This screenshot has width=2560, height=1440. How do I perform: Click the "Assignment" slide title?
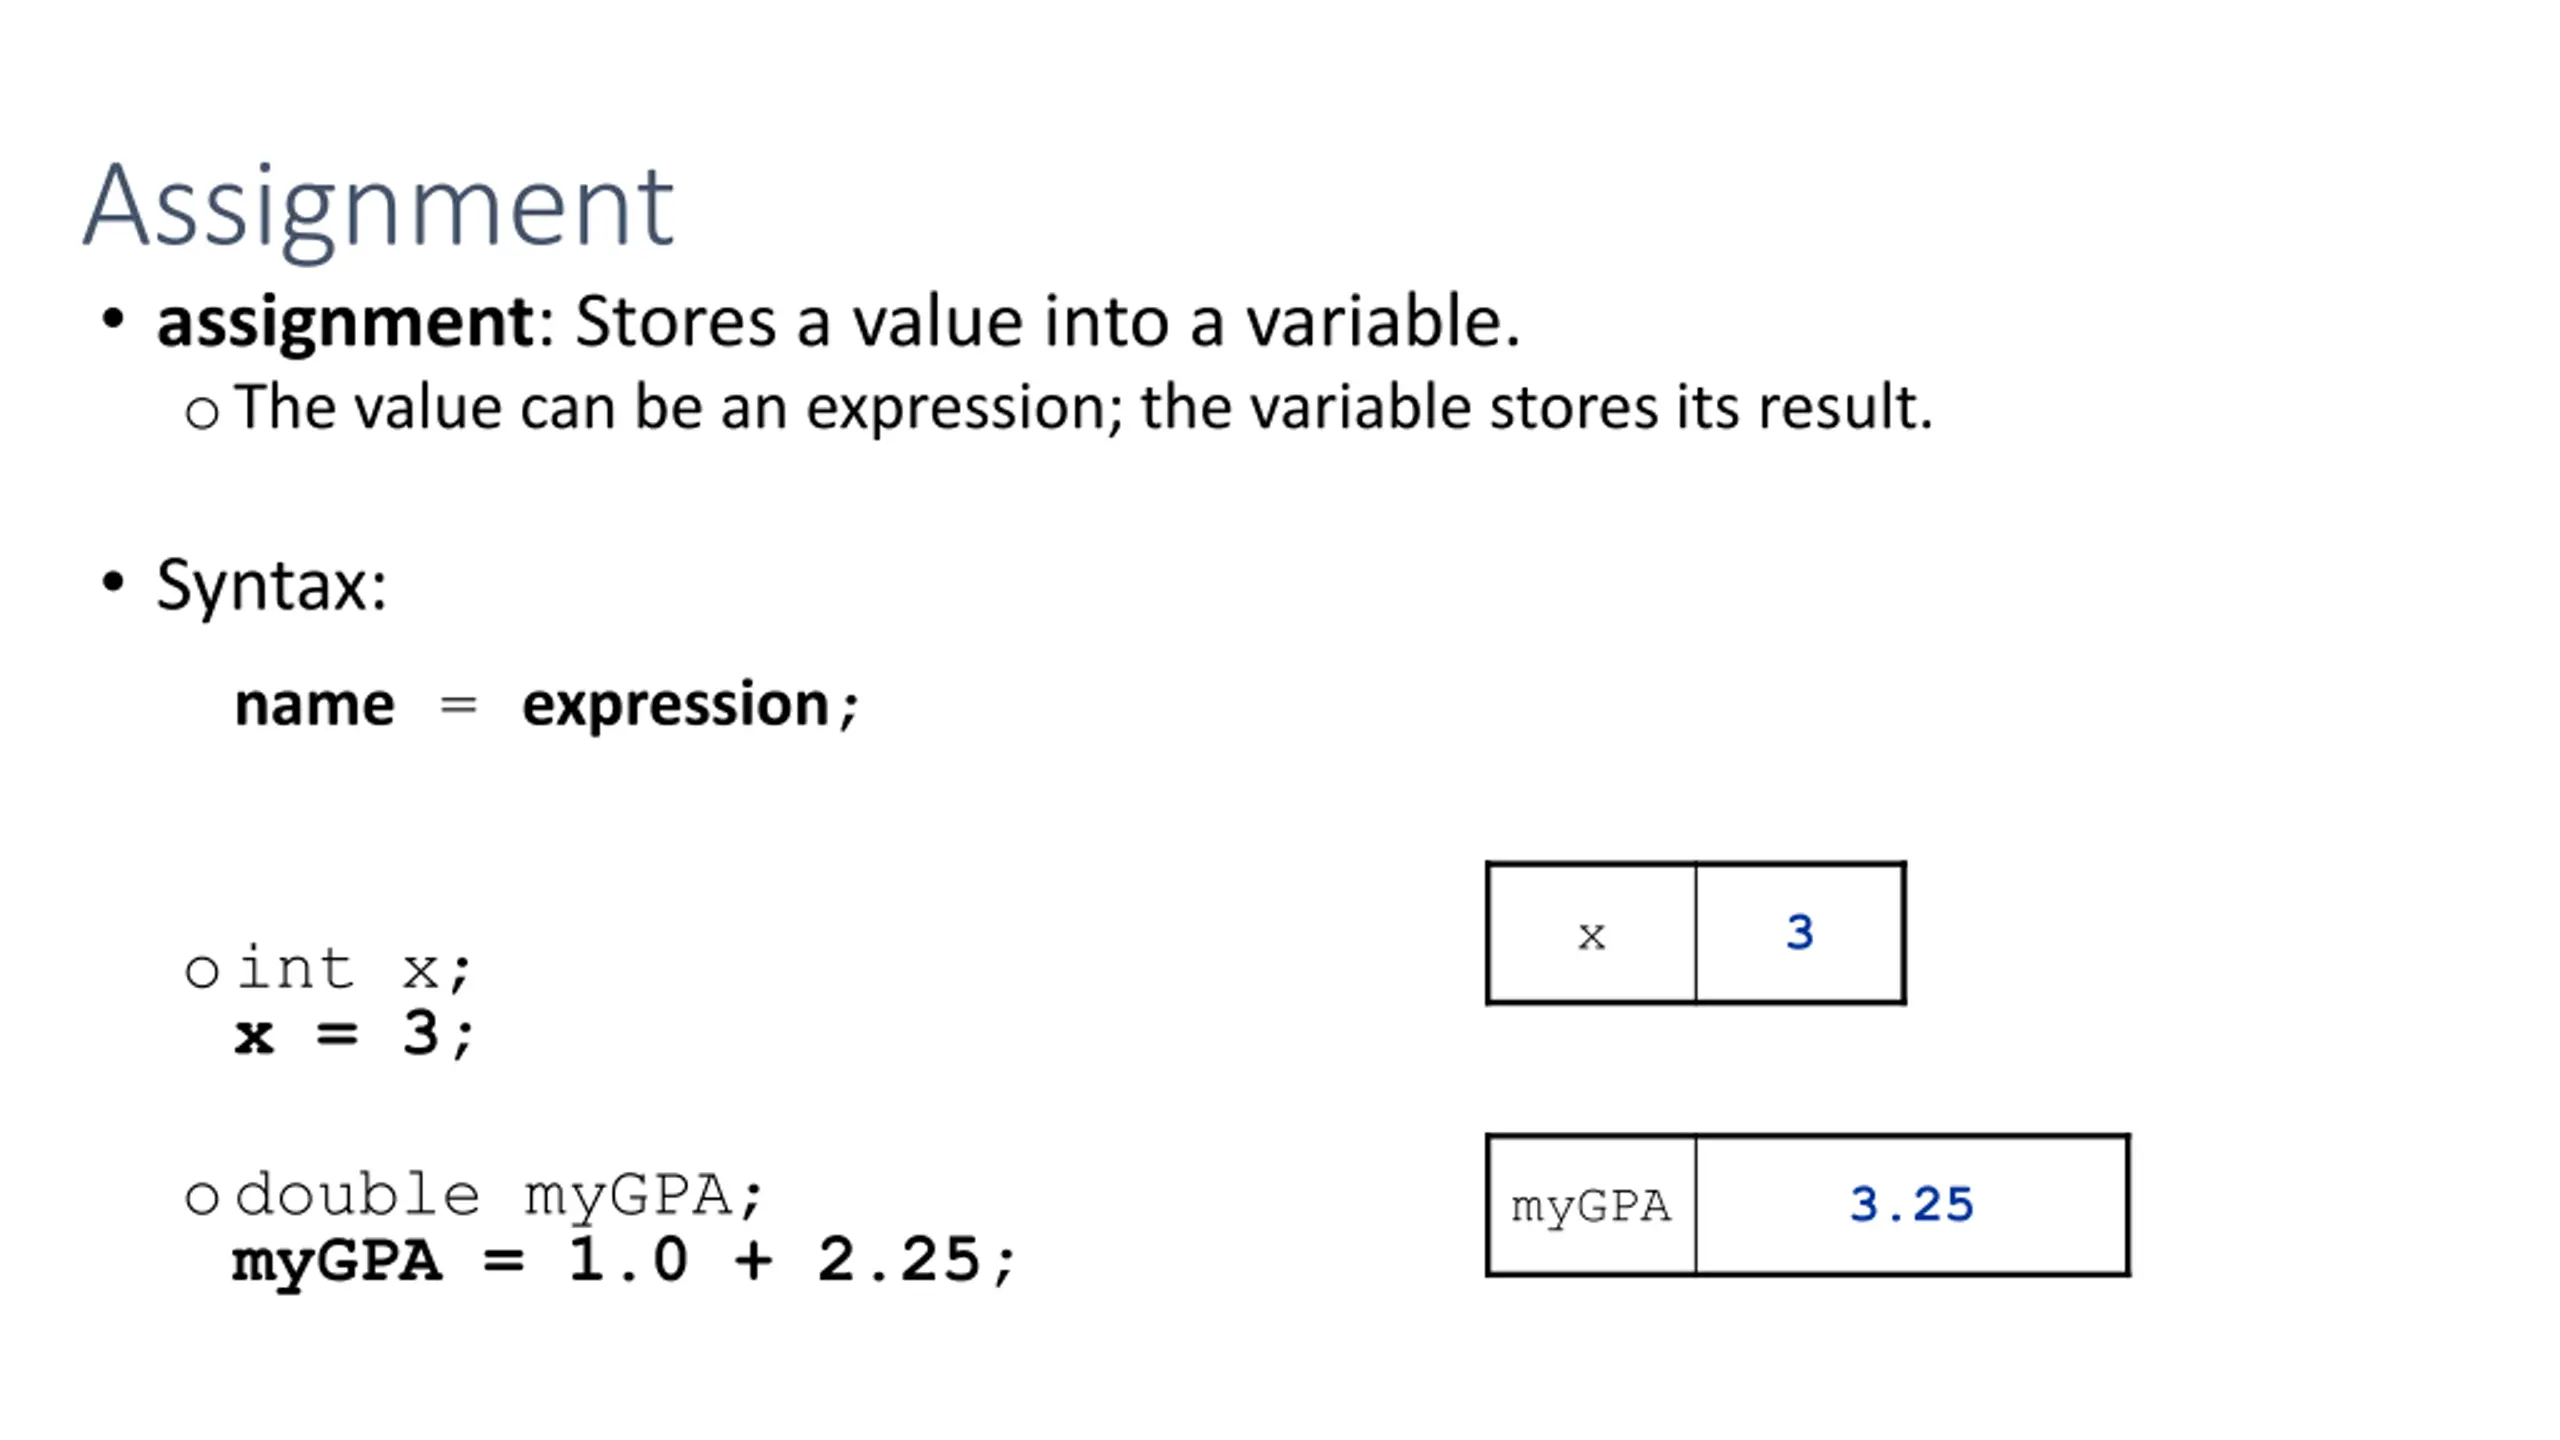click(x=378, y=207)
